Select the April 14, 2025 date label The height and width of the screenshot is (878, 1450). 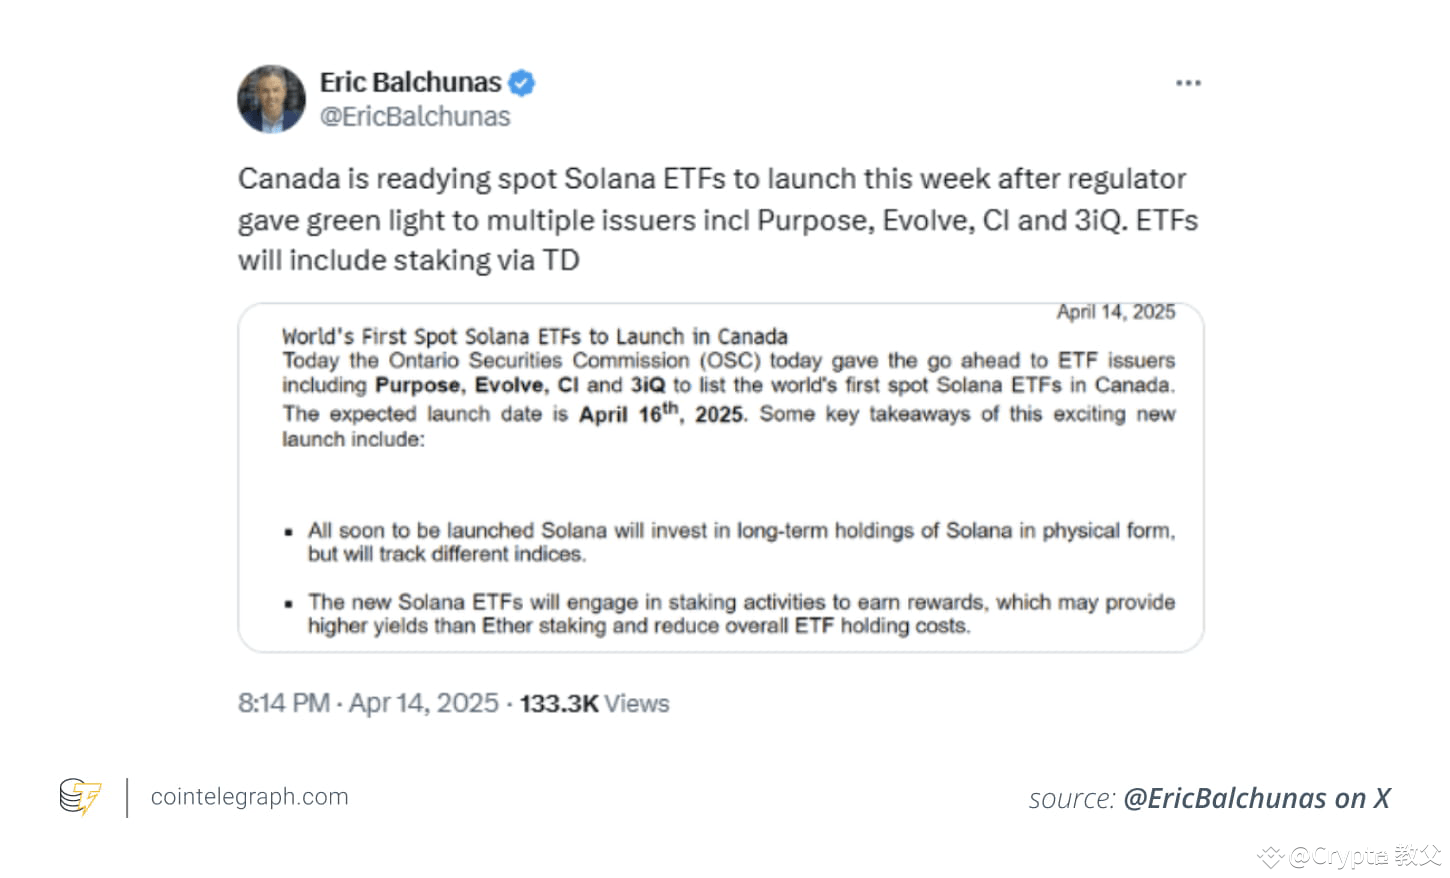[x=1115, y=311]
